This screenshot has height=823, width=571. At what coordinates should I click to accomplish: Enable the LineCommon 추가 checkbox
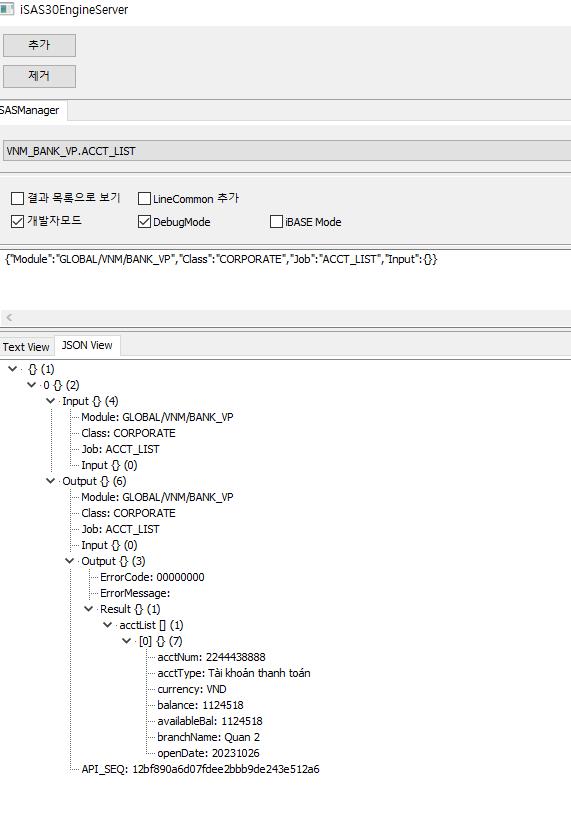144,198
